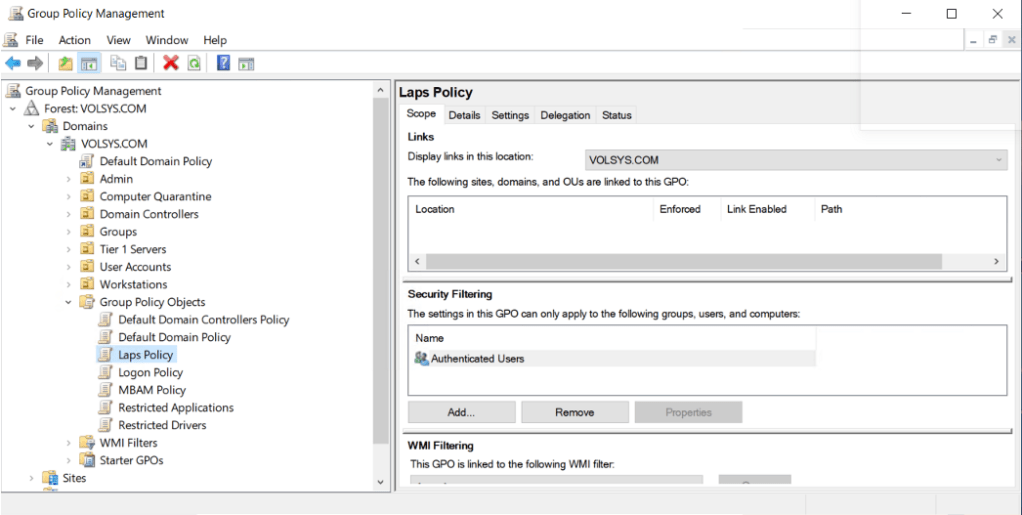
Task: Expand the Domain Controllers OU
Action: (x=69, y=214)
